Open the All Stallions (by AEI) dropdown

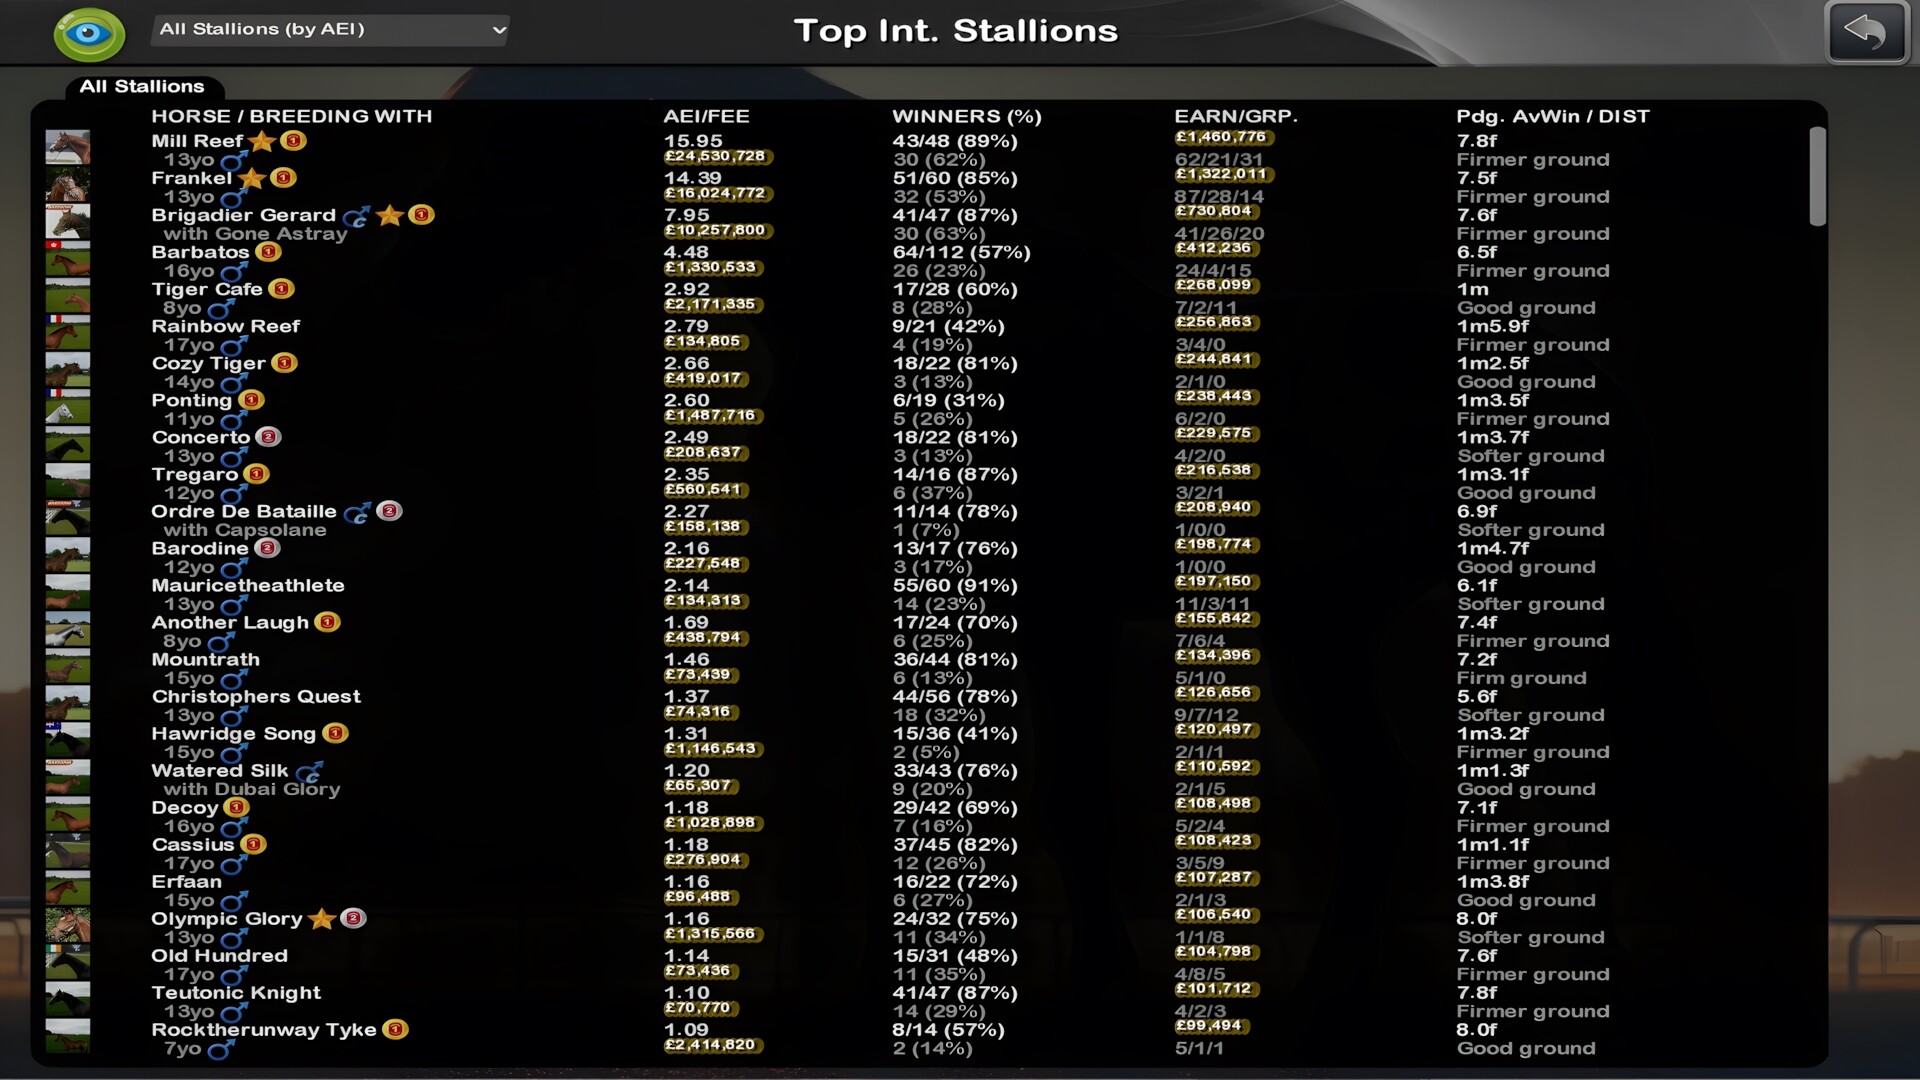[x=328, y=30]
